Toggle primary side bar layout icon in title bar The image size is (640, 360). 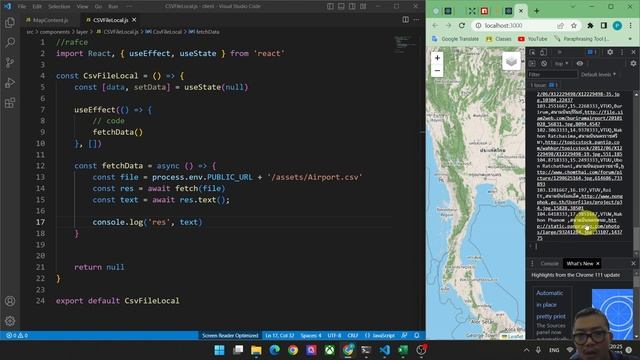(330, 6)
